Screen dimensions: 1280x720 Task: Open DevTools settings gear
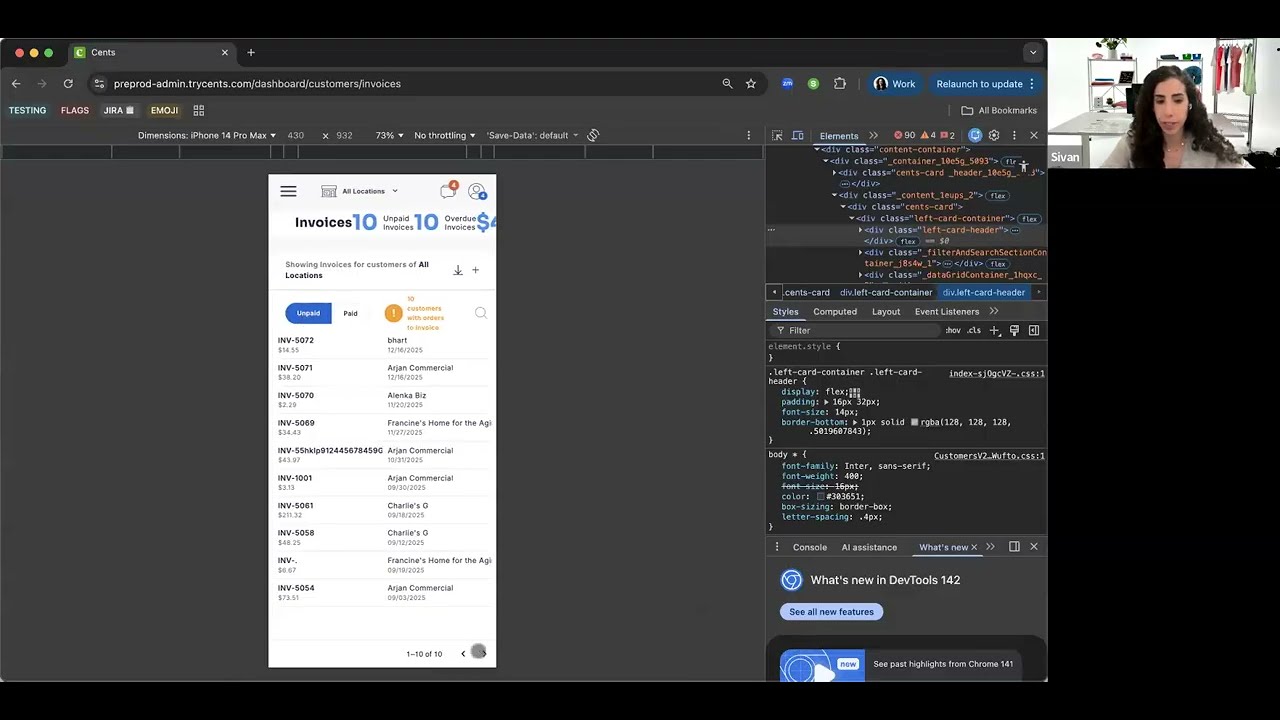994,135
